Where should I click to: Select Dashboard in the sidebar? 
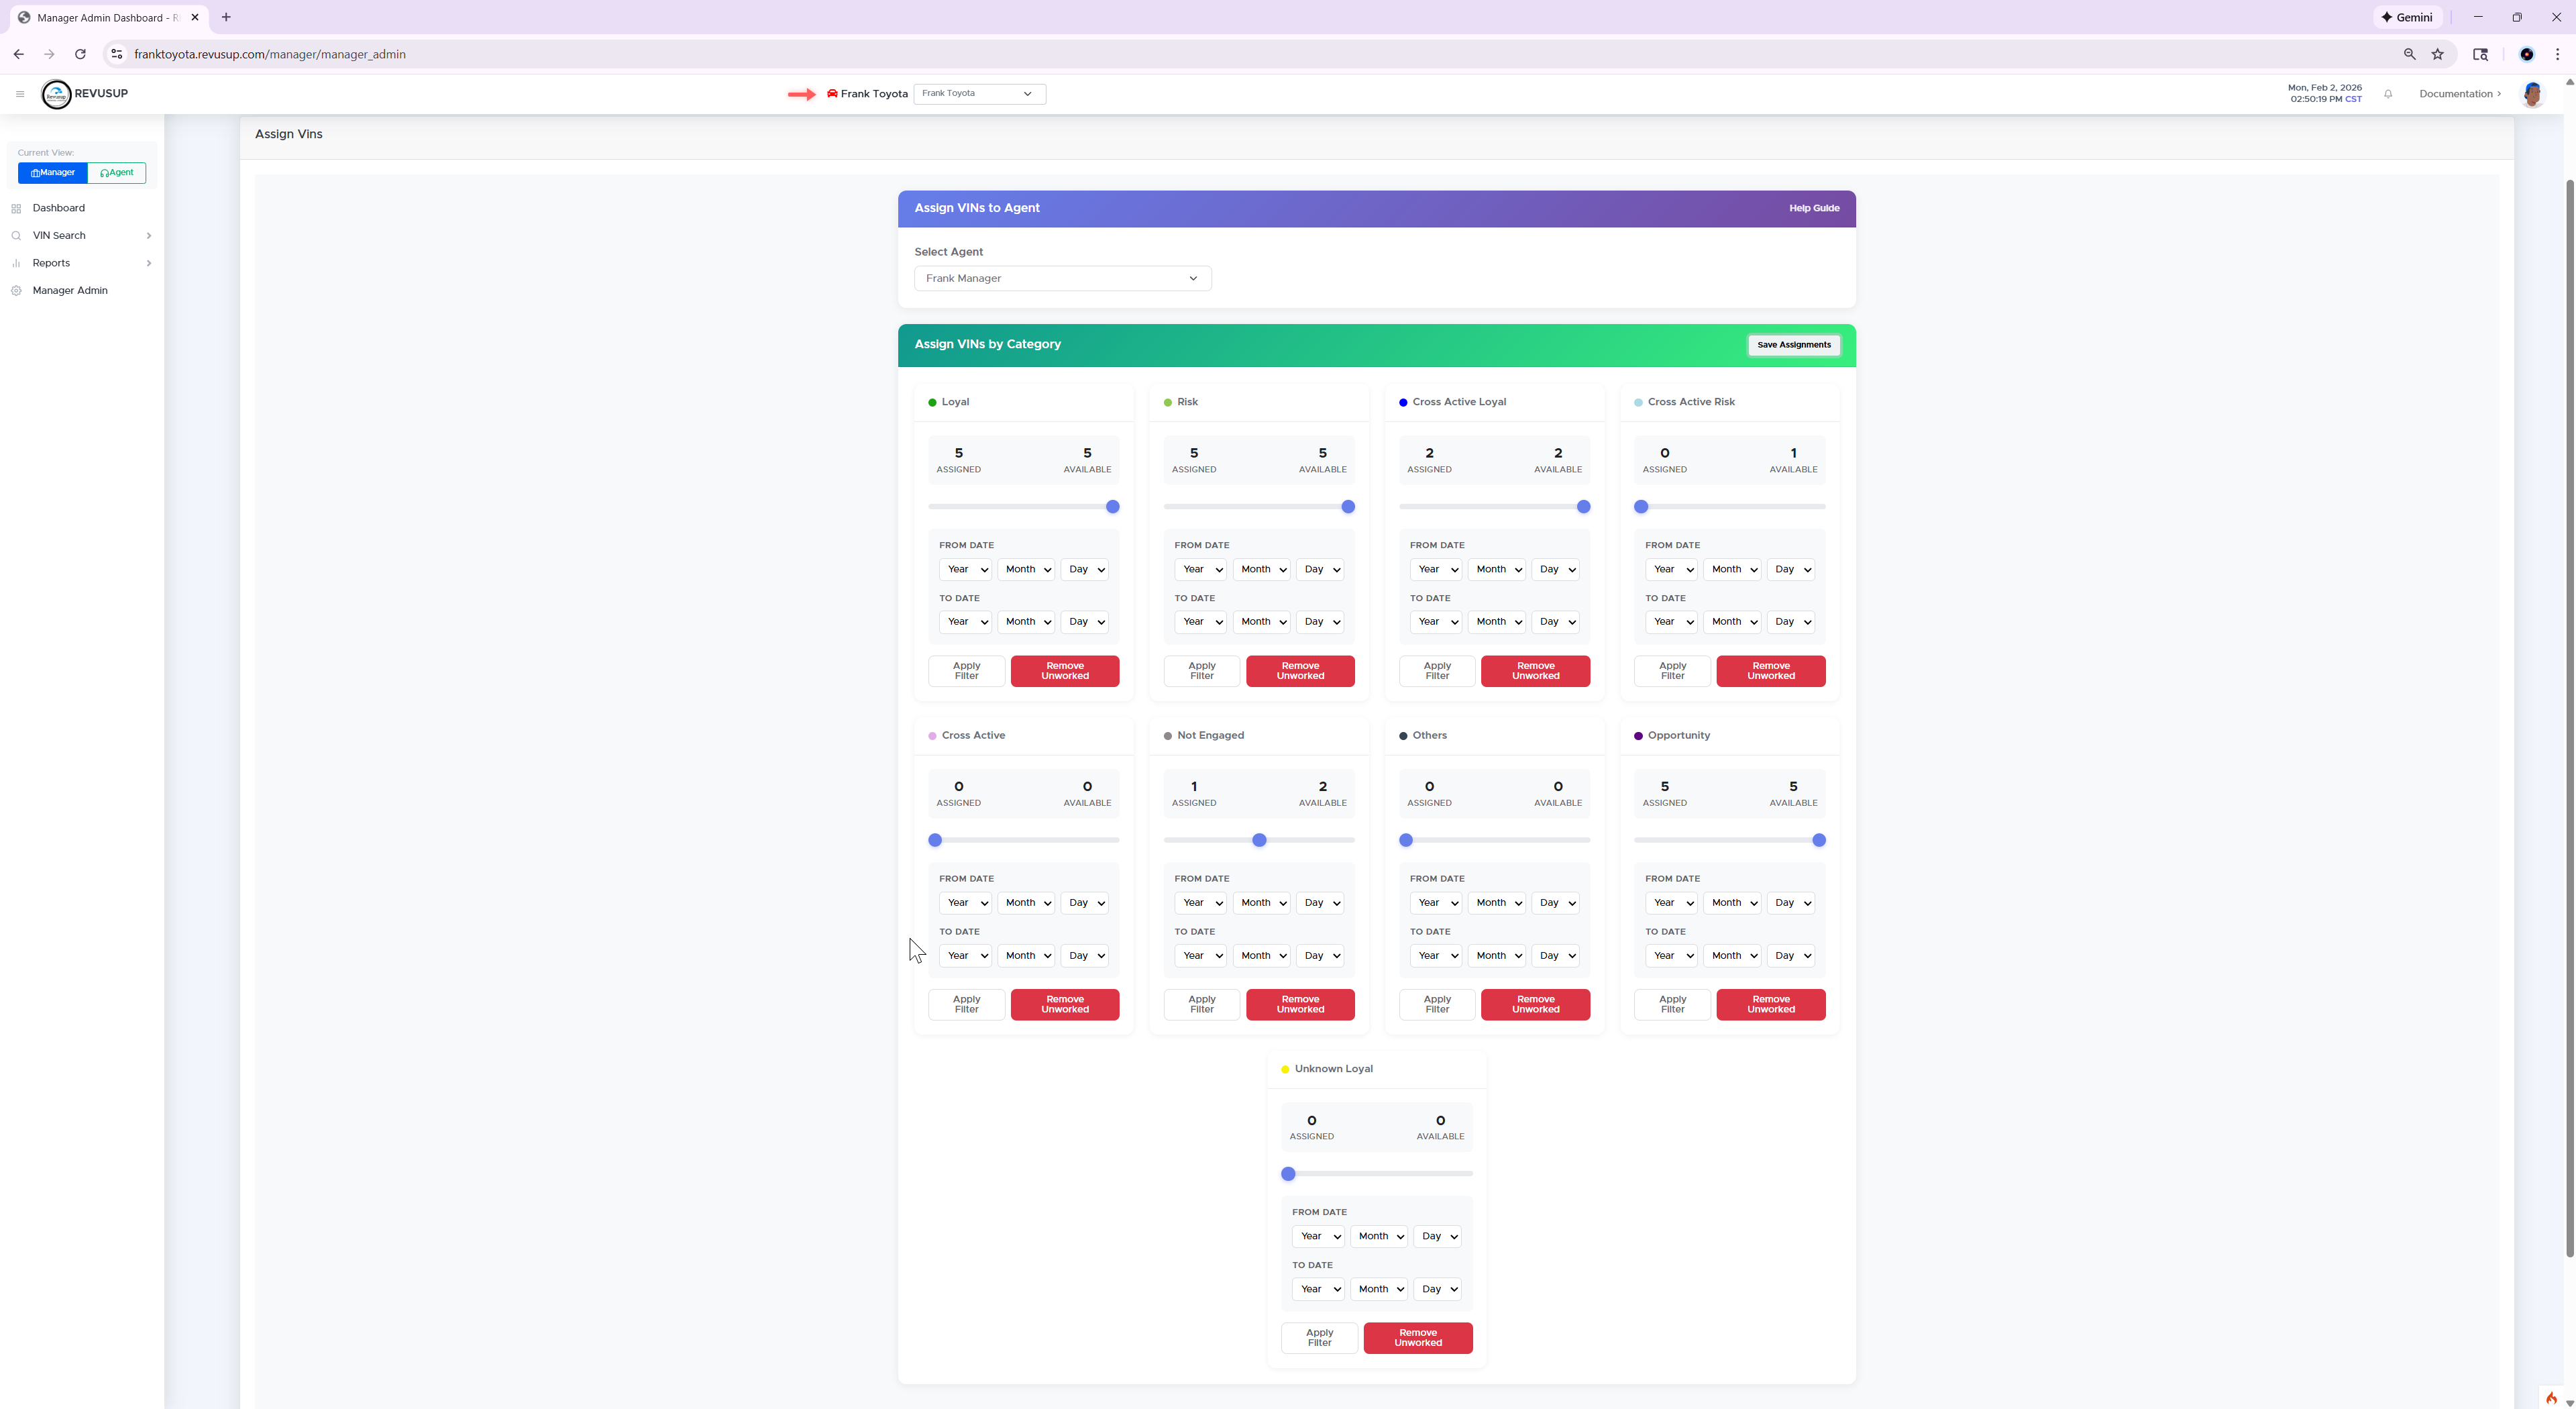(x=58, y=207)
